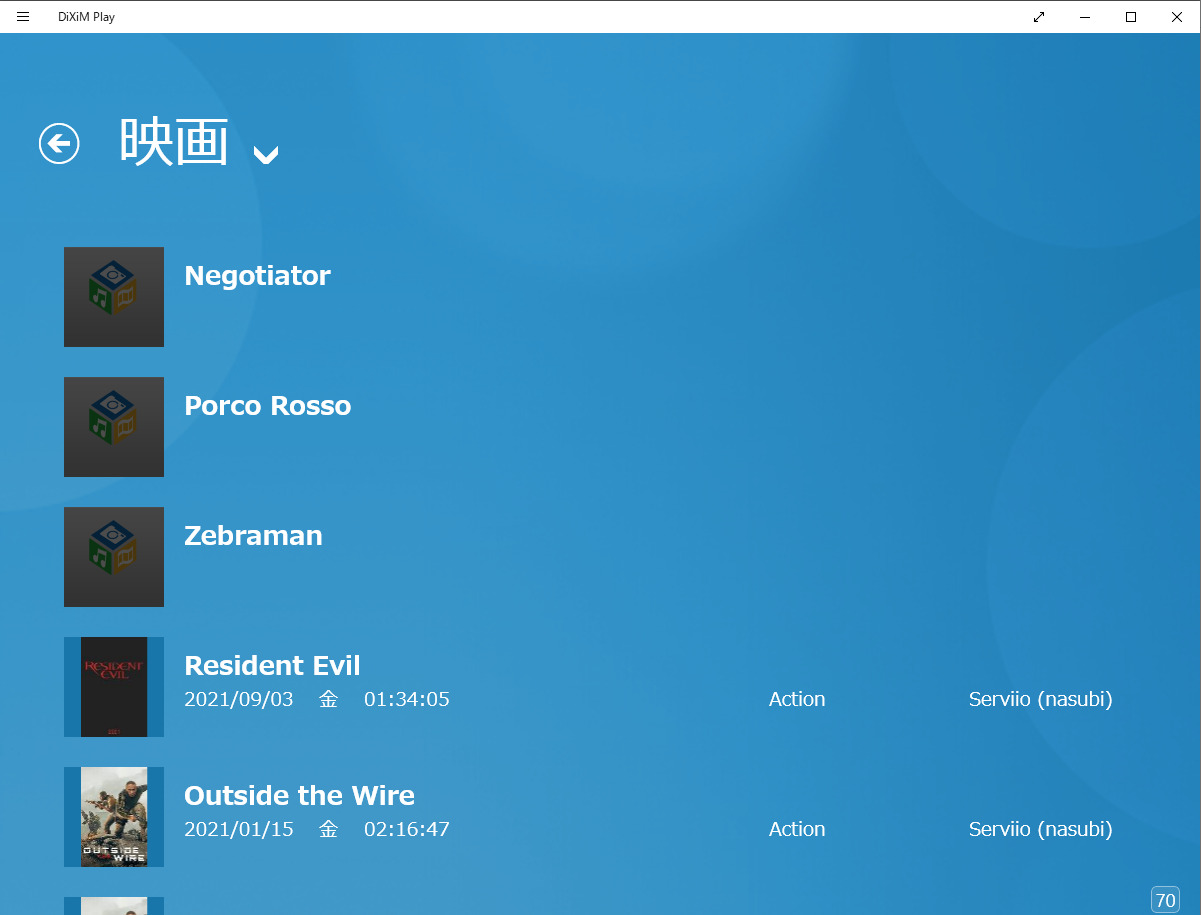Open the Outside the Wire title
This screenshot has height=915, width=1201.
pyautogui.click(x=299, y=796)
